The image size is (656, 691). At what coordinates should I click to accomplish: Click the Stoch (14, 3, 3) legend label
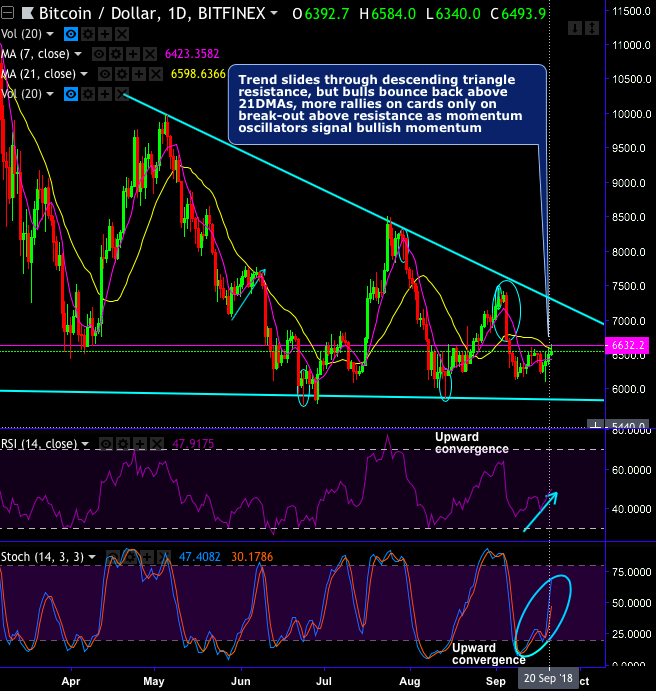pos(42,557)
